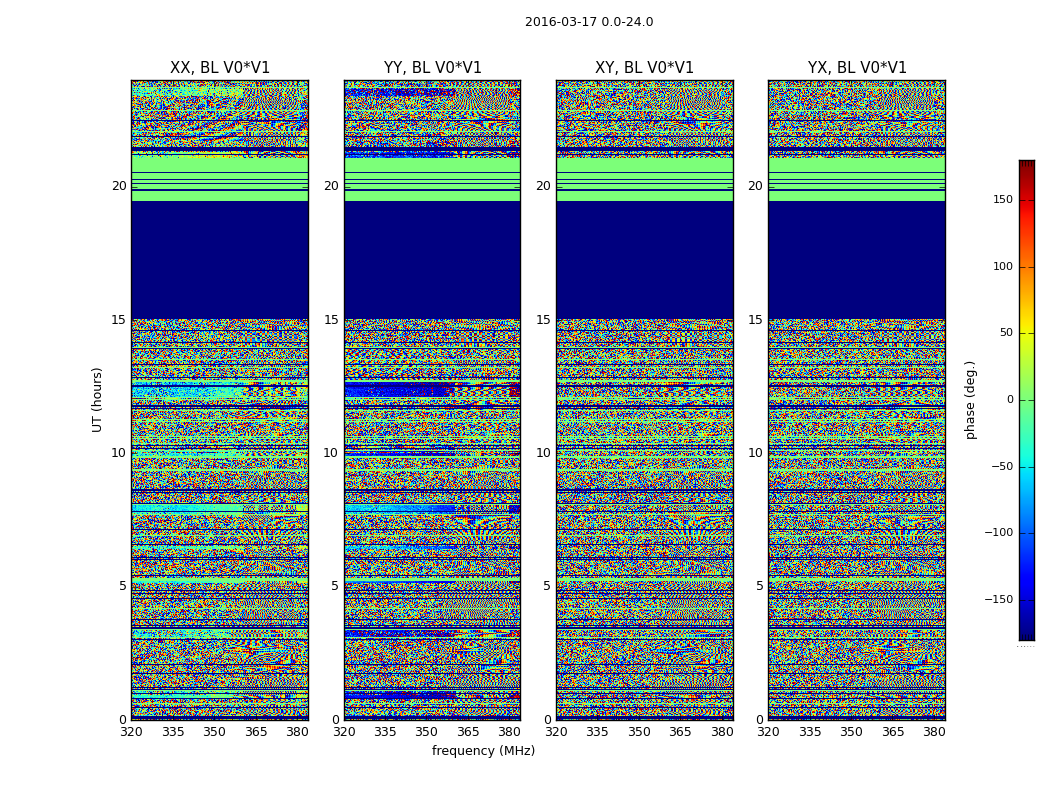Click the 350 MHz tick under XX panel
Viewport: 1050px width, 800px height.
point(214,732)
